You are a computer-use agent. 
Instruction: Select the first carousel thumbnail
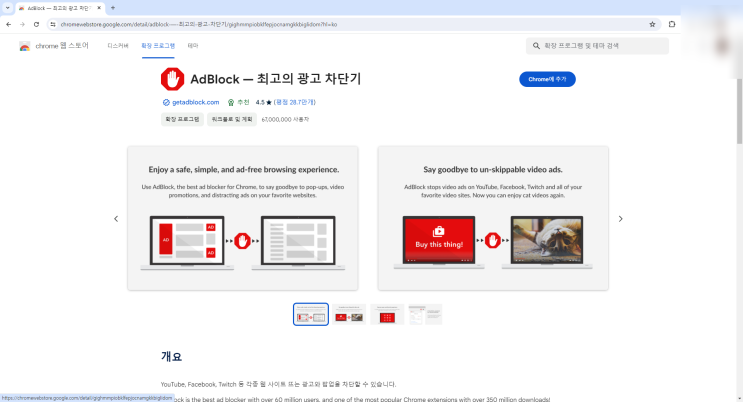(x=311, y=314)
